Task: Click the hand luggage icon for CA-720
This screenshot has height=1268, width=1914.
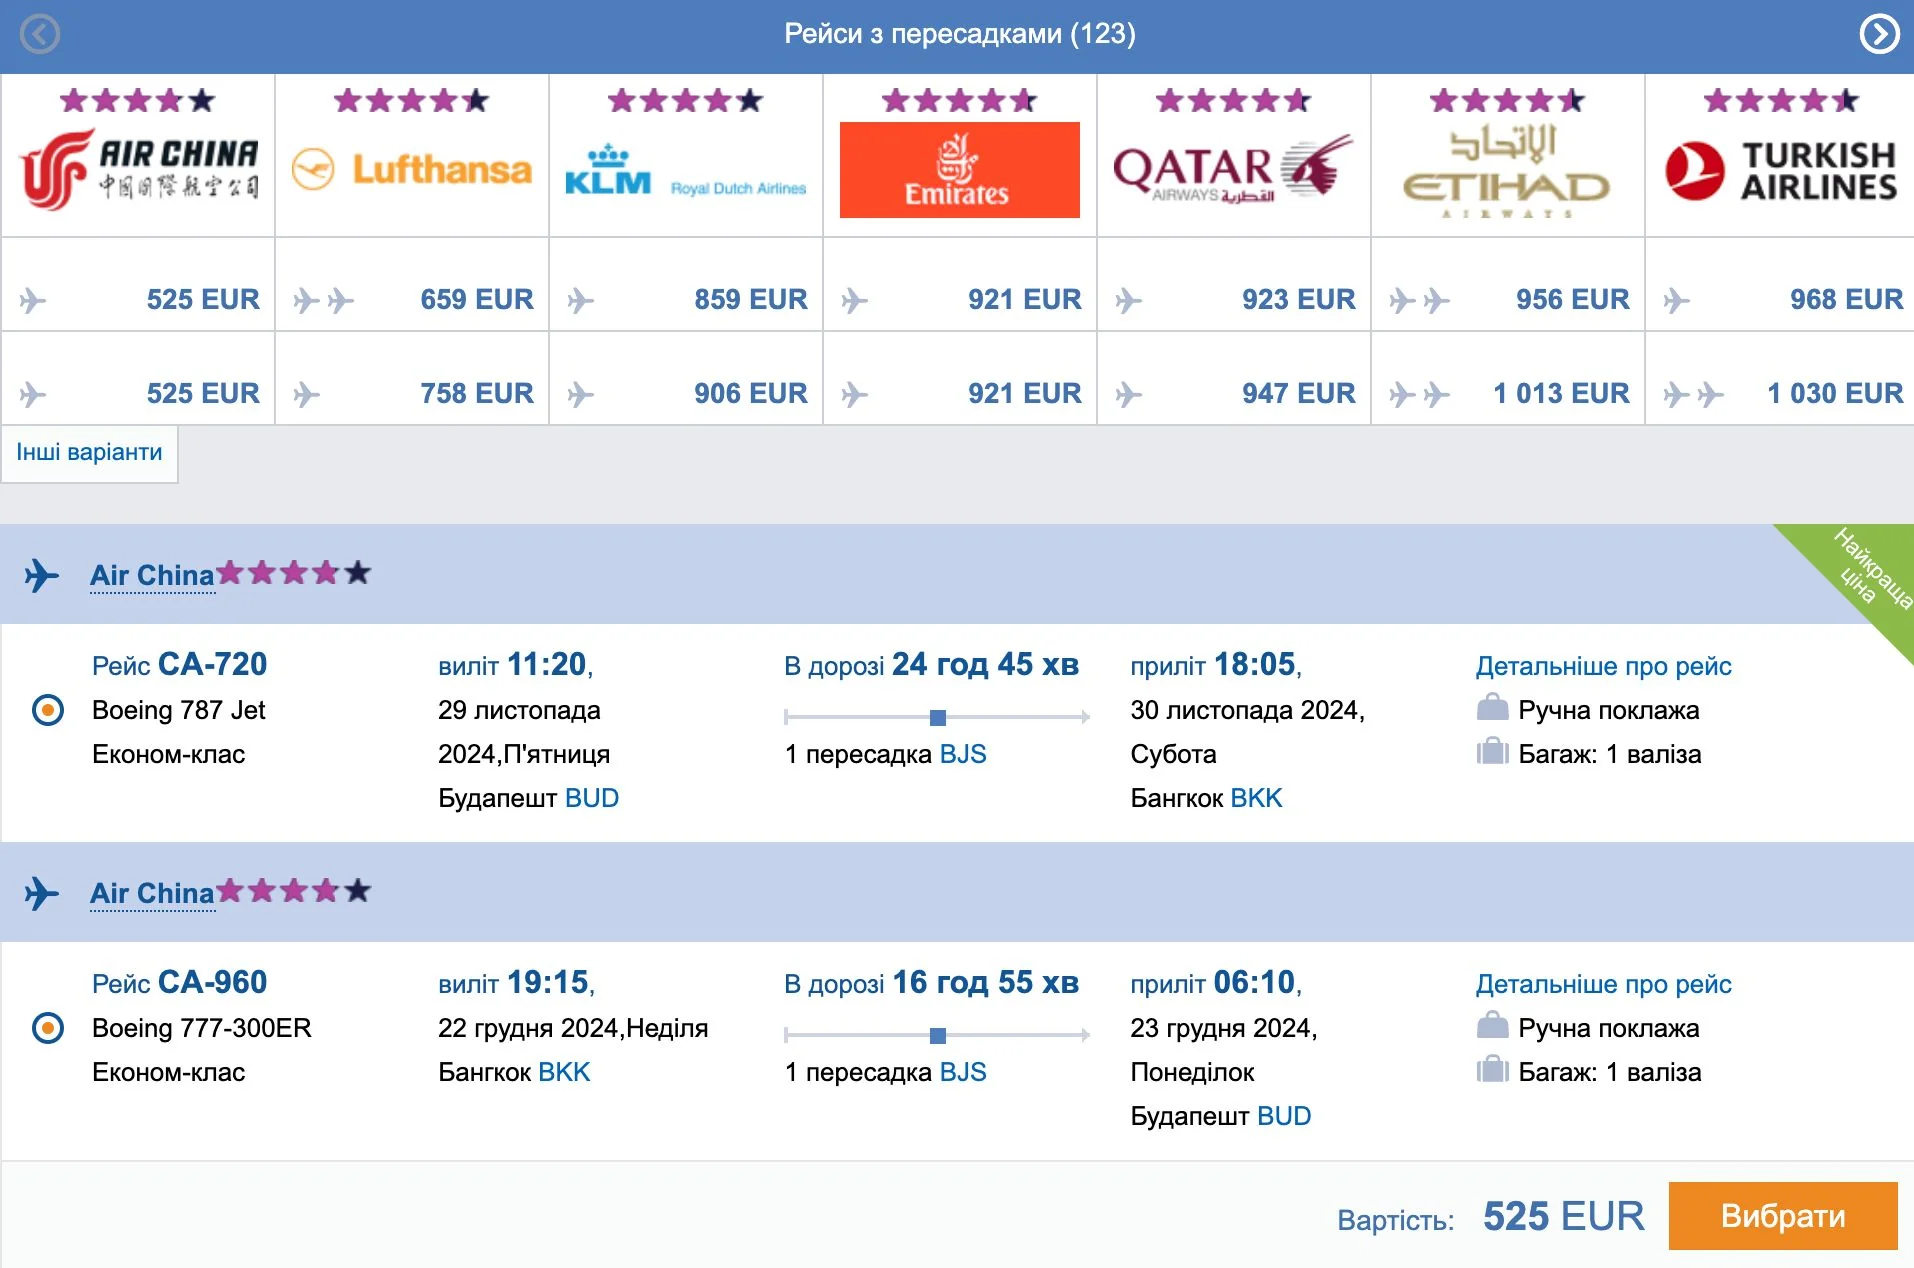Action: pyautogui.click(x=1492, y=707)
